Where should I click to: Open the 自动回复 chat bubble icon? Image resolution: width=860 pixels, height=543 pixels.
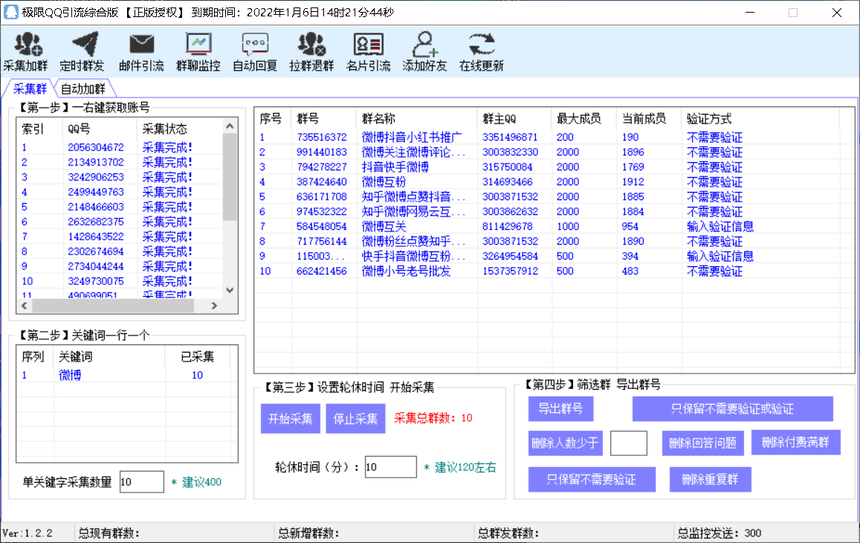point(255,52)
